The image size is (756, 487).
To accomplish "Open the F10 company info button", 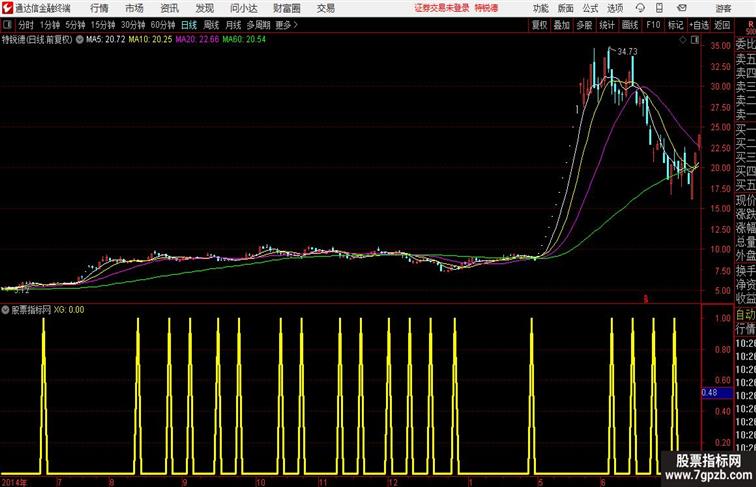I will click(x=653, y=25).
